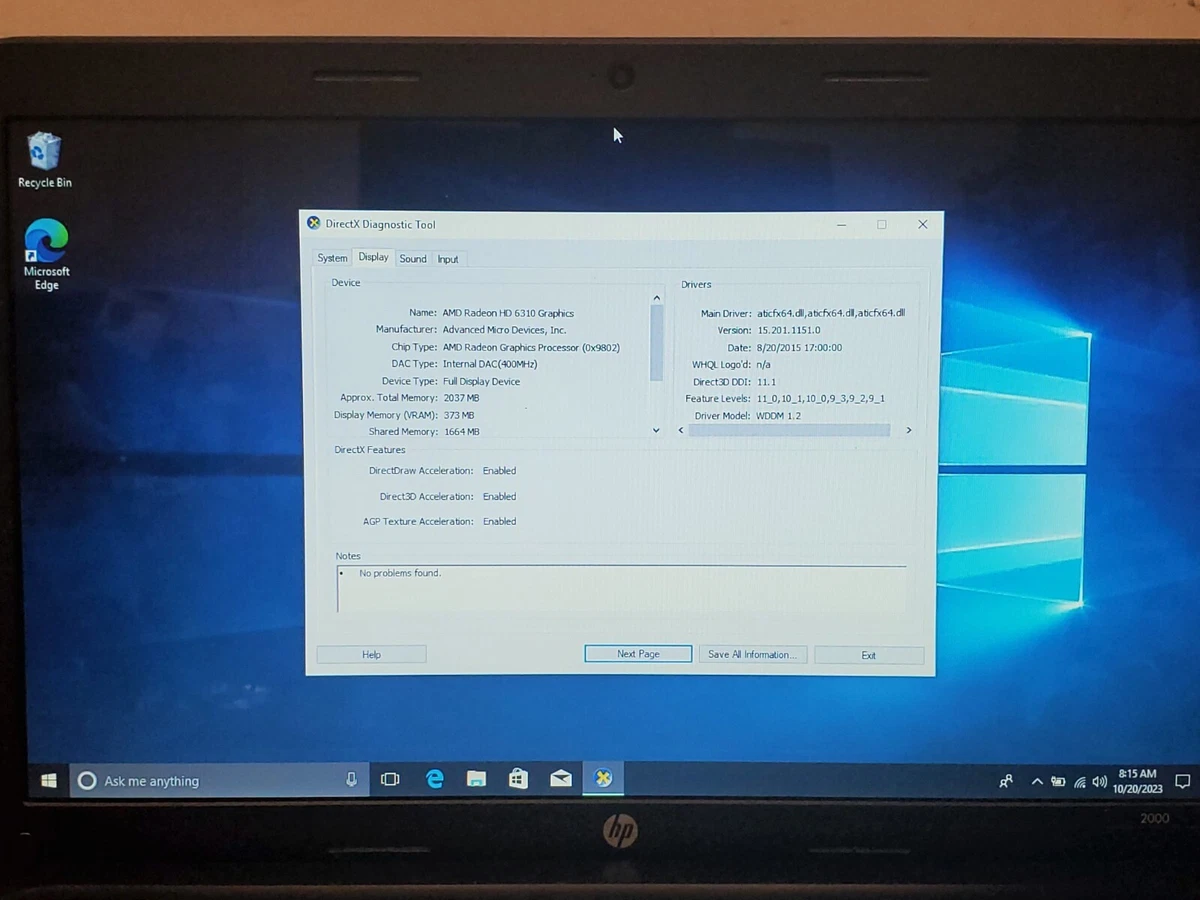The image size is (1200, 900).
Task: Click the Help button
Action: tap(371, 654)
